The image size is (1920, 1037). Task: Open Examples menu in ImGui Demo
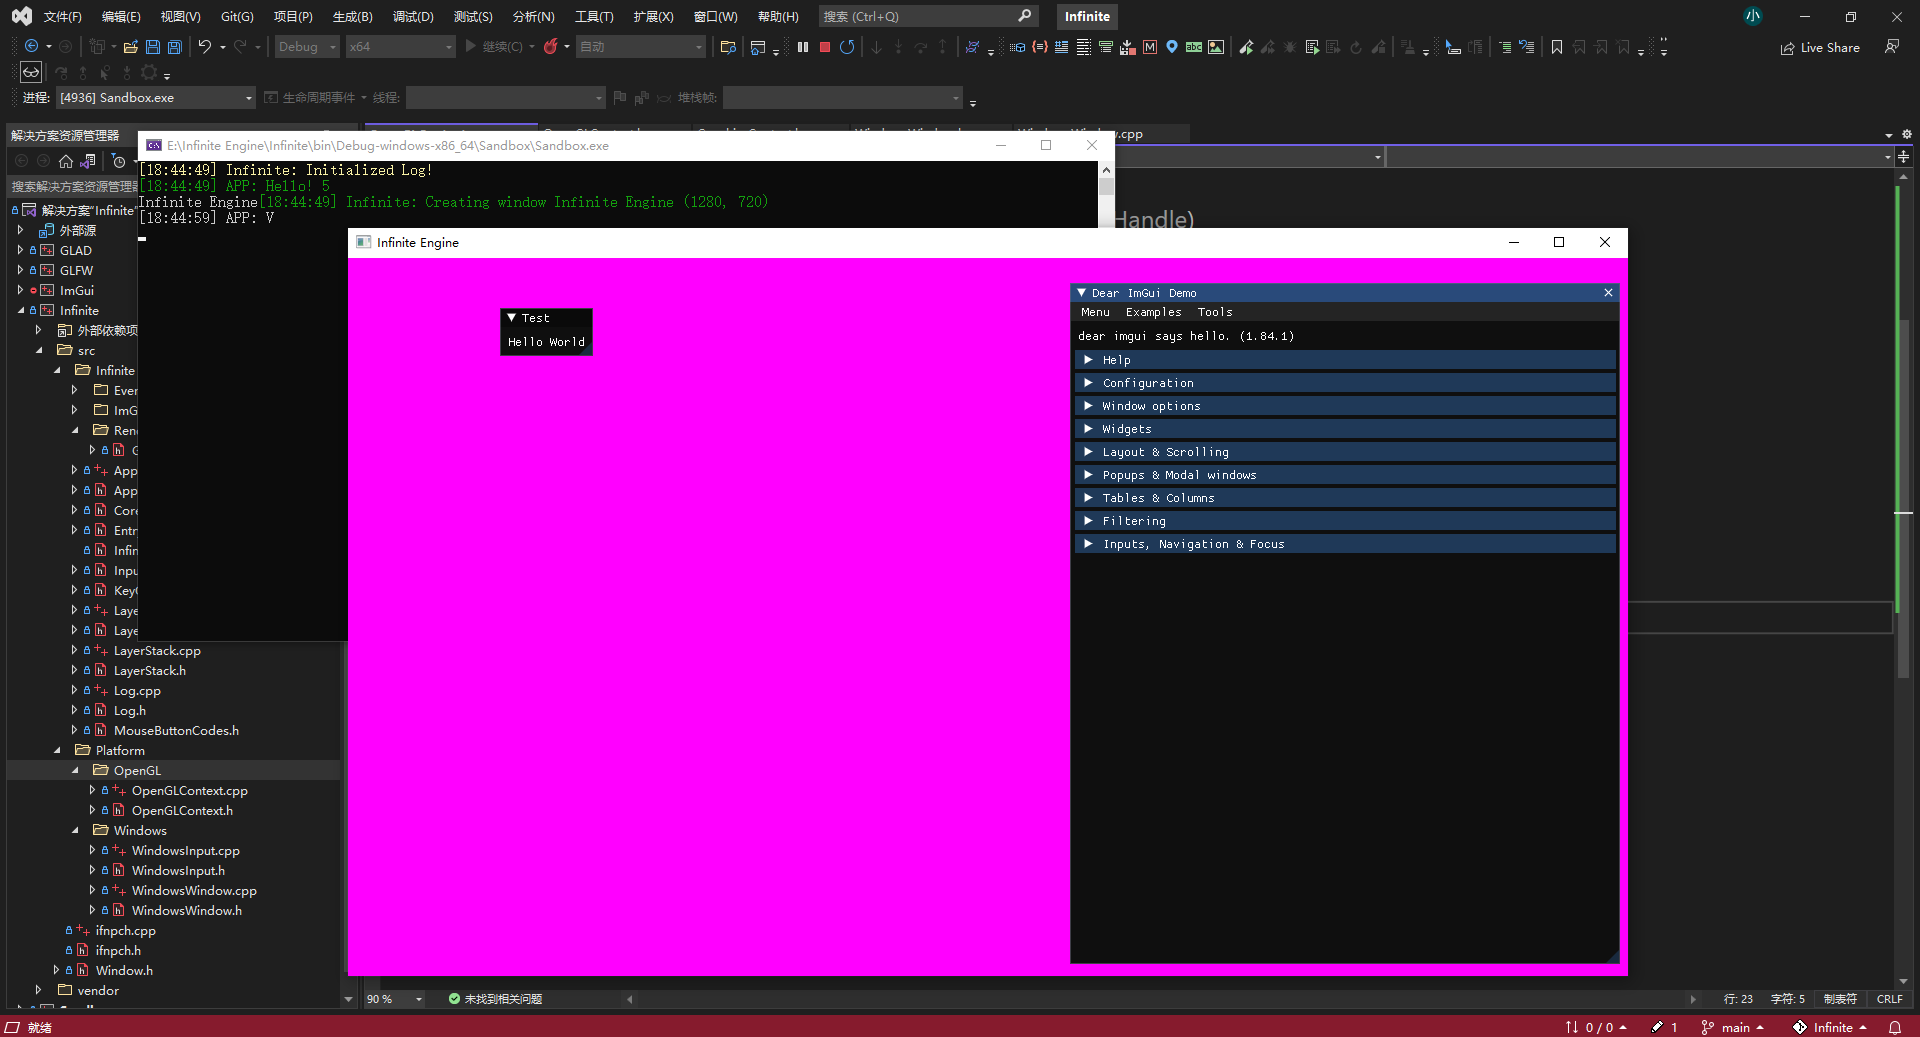coord(1153,312)
